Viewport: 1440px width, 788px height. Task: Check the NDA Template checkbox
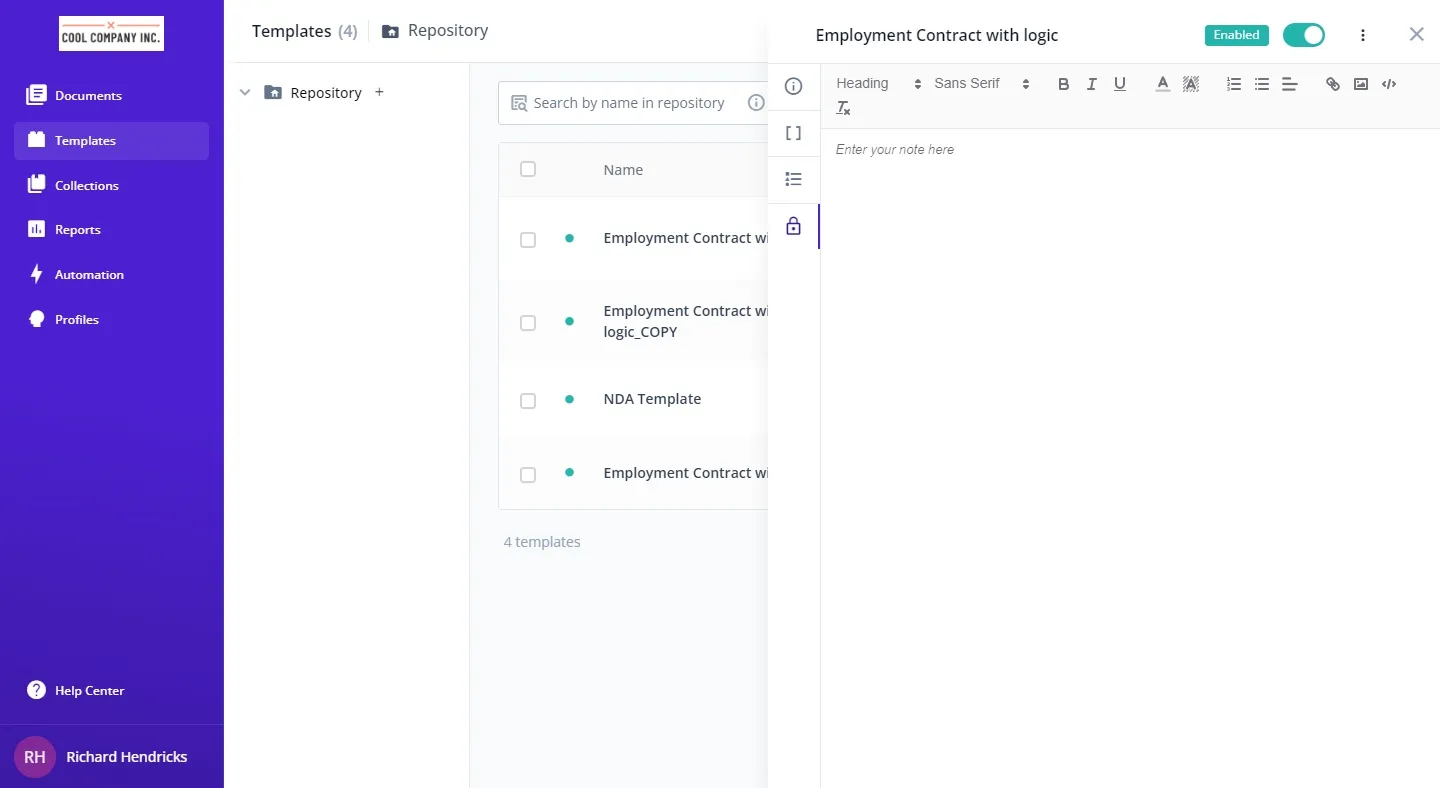coord(528,401)
